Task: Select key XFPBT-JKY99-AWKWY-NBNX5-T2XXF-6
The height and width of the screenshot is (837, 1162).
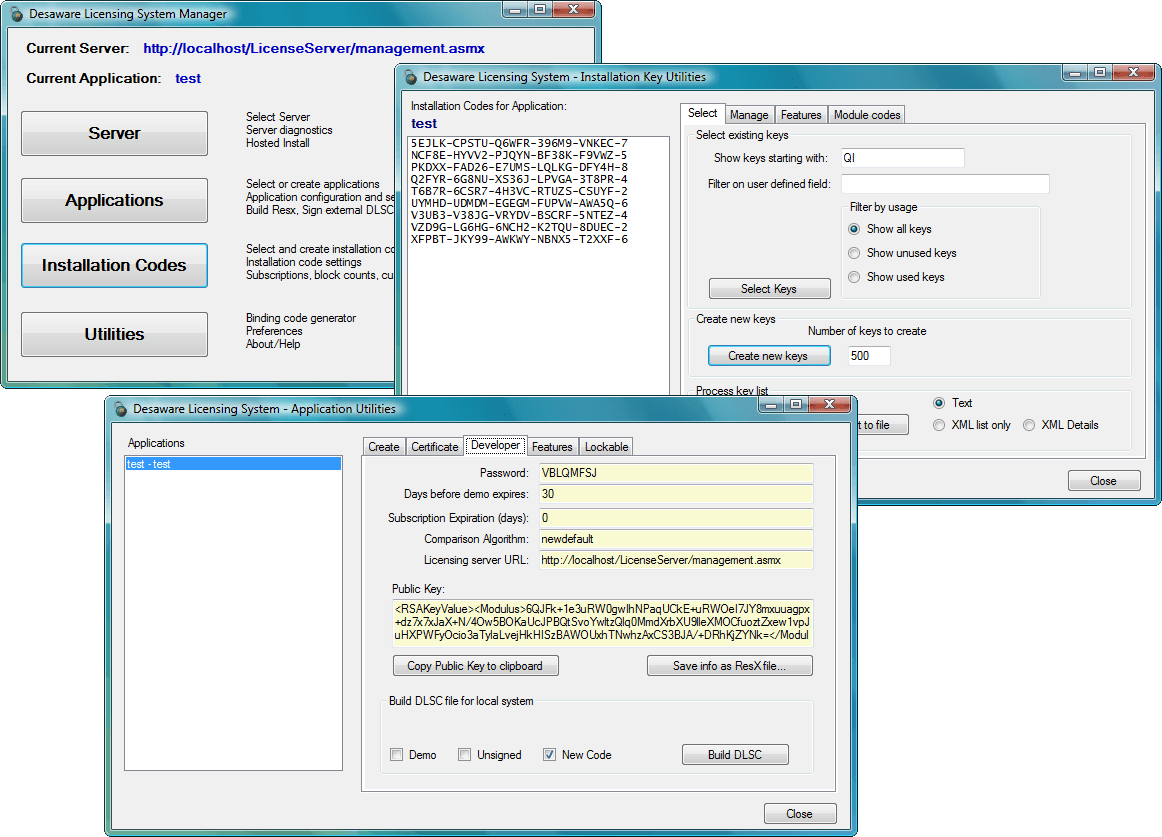Action: pos(519,239)
